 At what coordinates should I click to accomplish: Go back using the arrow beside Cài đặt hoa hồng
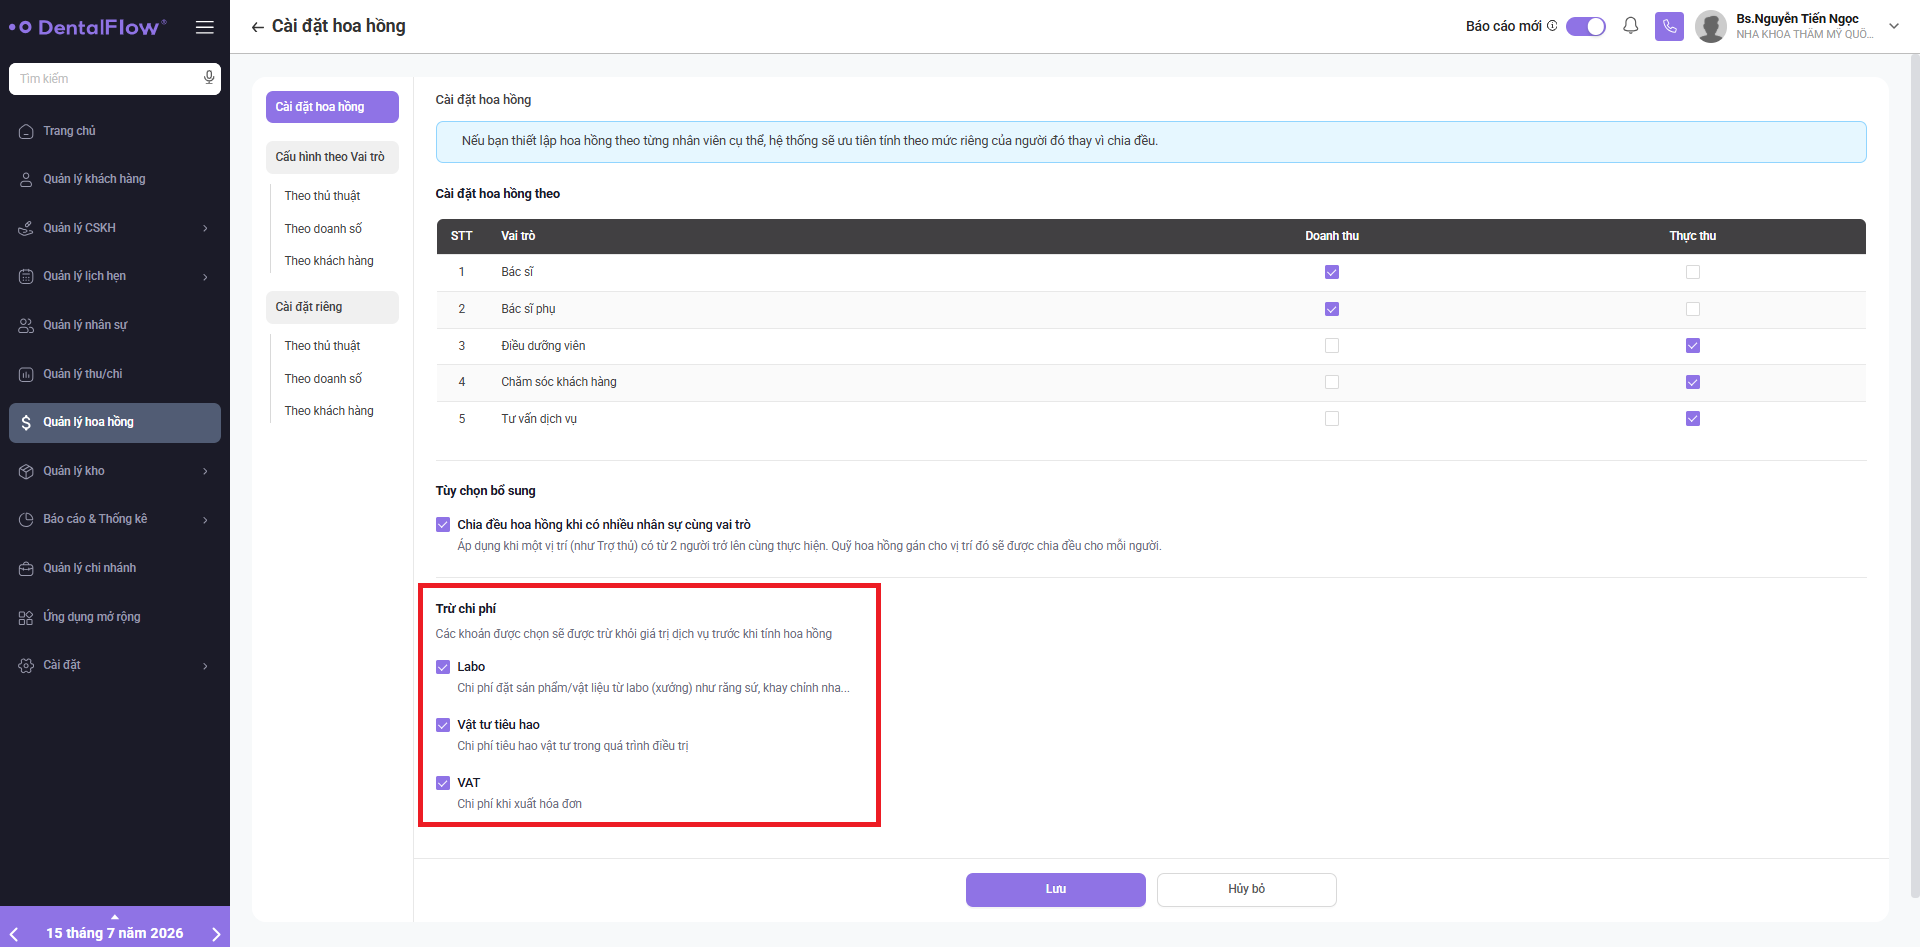257,27
